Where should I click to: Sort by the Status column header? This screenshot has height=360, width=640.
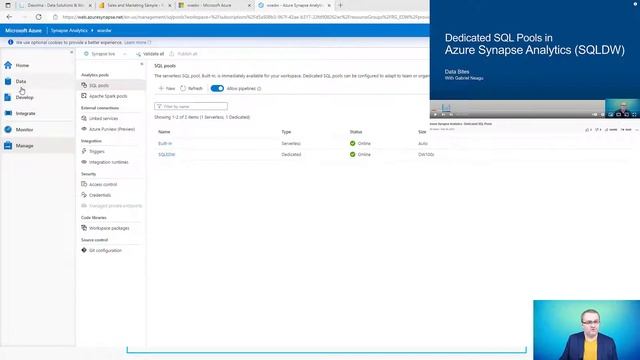pos(356,132)
